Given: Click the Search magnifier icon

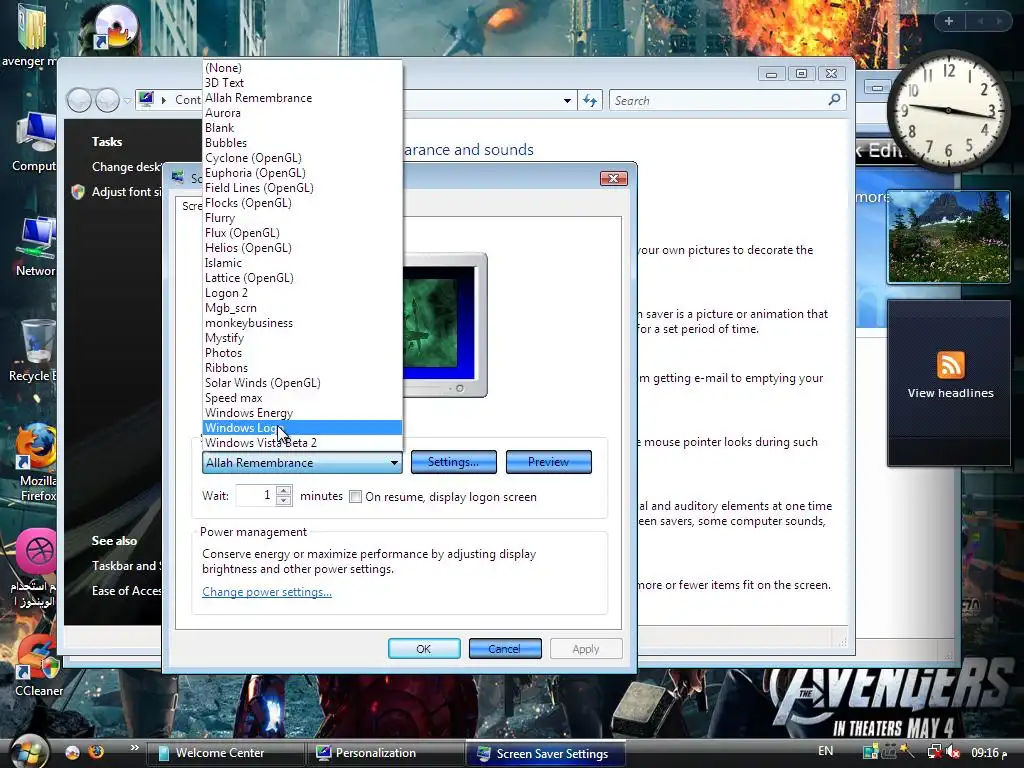Looking at the screenshot, I should pyautogui.click(x=834, y=100).
